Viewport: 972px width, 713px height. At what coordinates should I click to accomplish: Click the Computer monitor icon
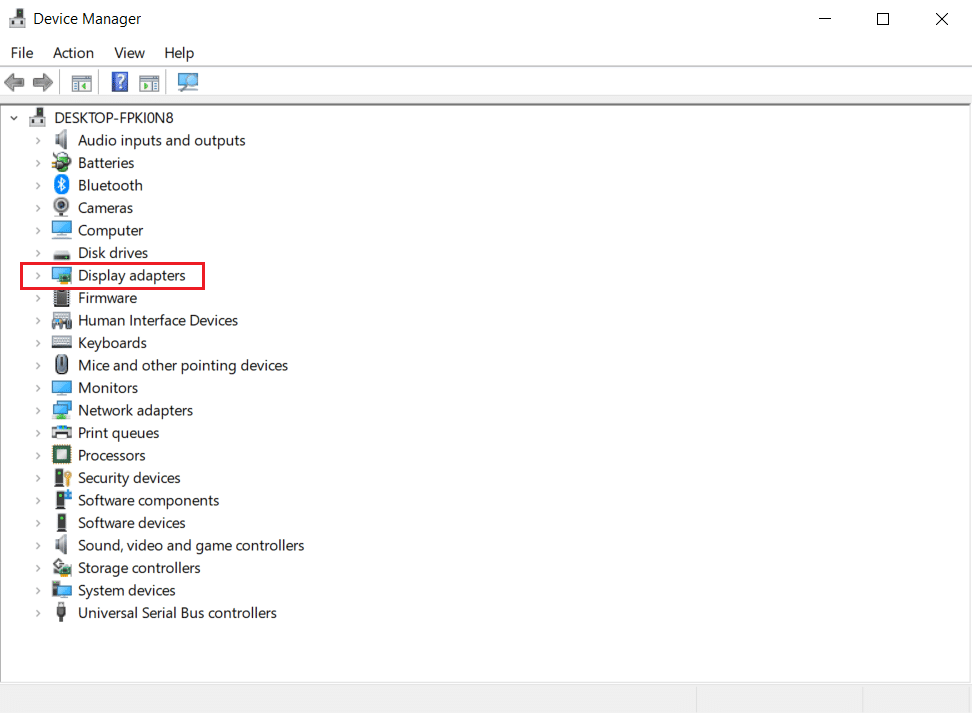[x=61, y=230]
